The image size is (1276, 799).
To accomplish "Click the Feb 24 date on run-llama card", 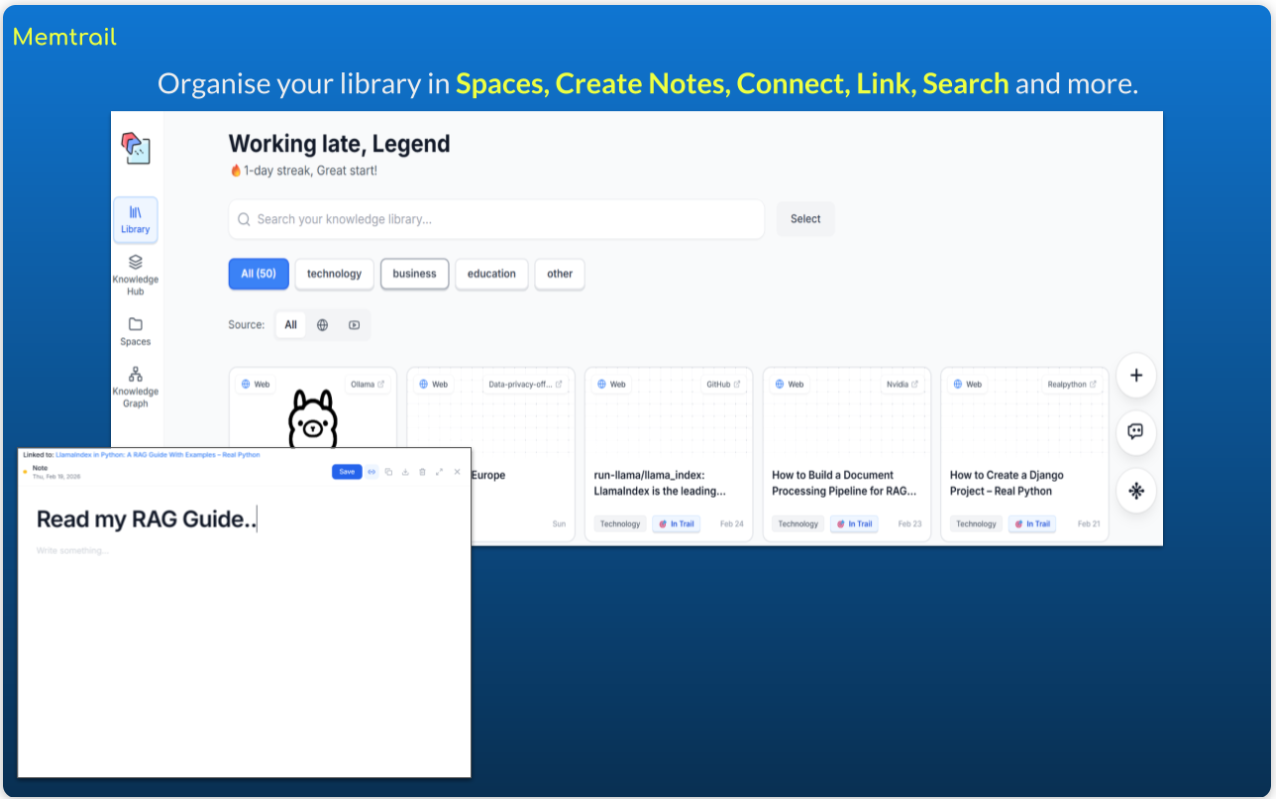I will pyautogui.click(x=732, y=524).
